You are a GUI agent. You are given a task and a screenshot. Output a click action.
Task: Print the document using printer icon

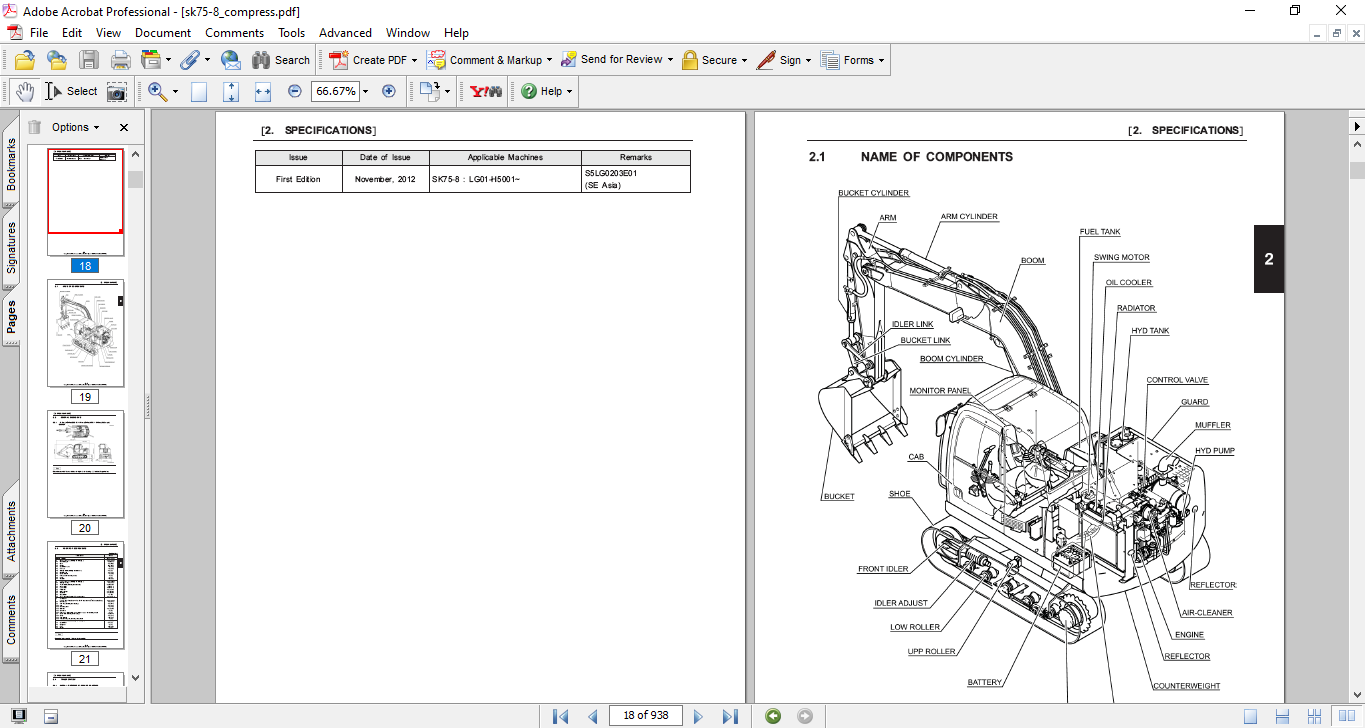click(121, 60)
